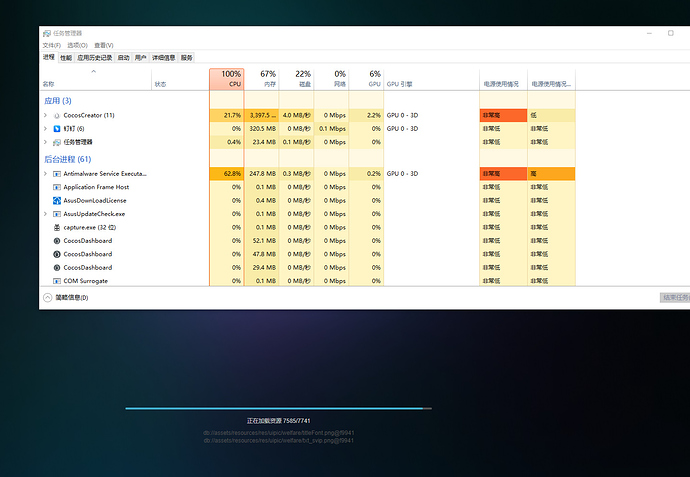Open the 文件(F) menu
690x477 pixels.
click(x=51, y=45)
